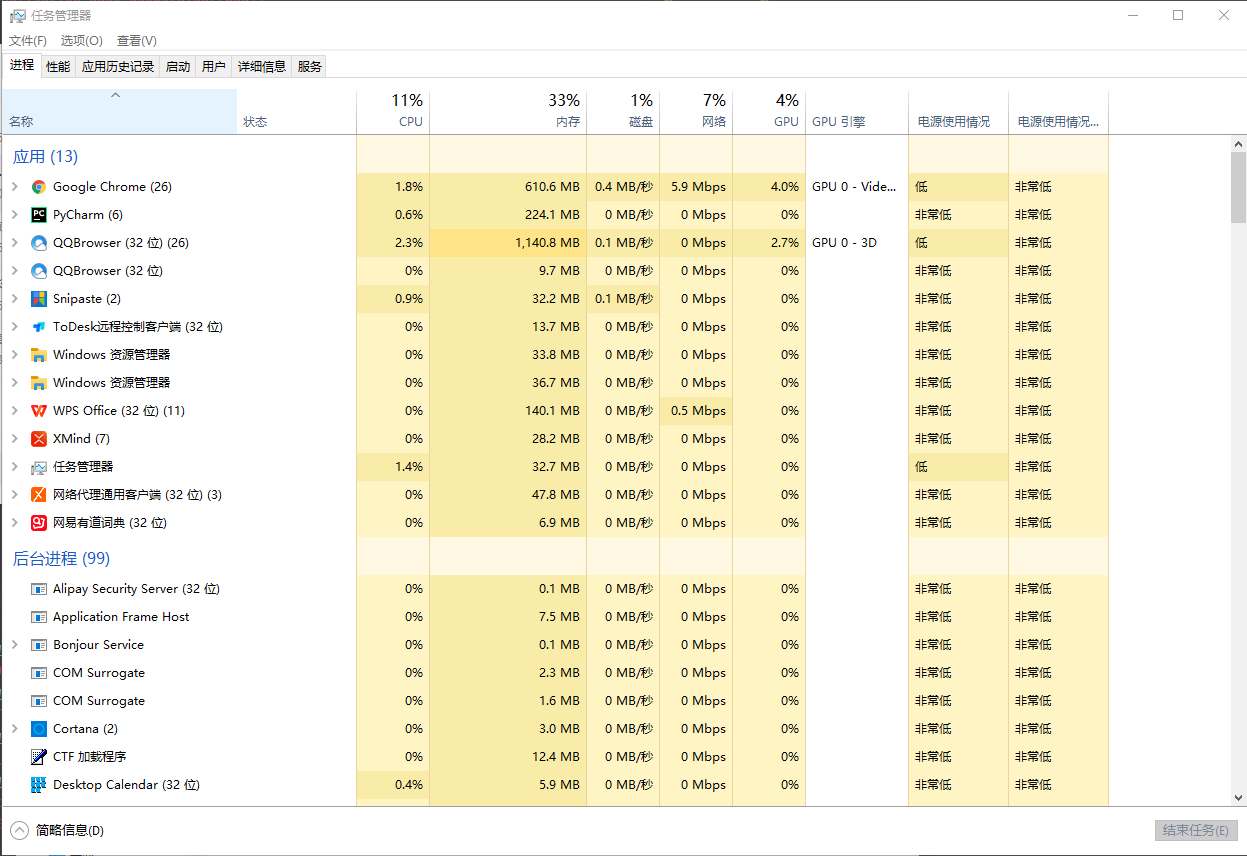Click the 状态 column header
Image resolution: width=1247 pixels, height=856 pixels.
point(297,111)
